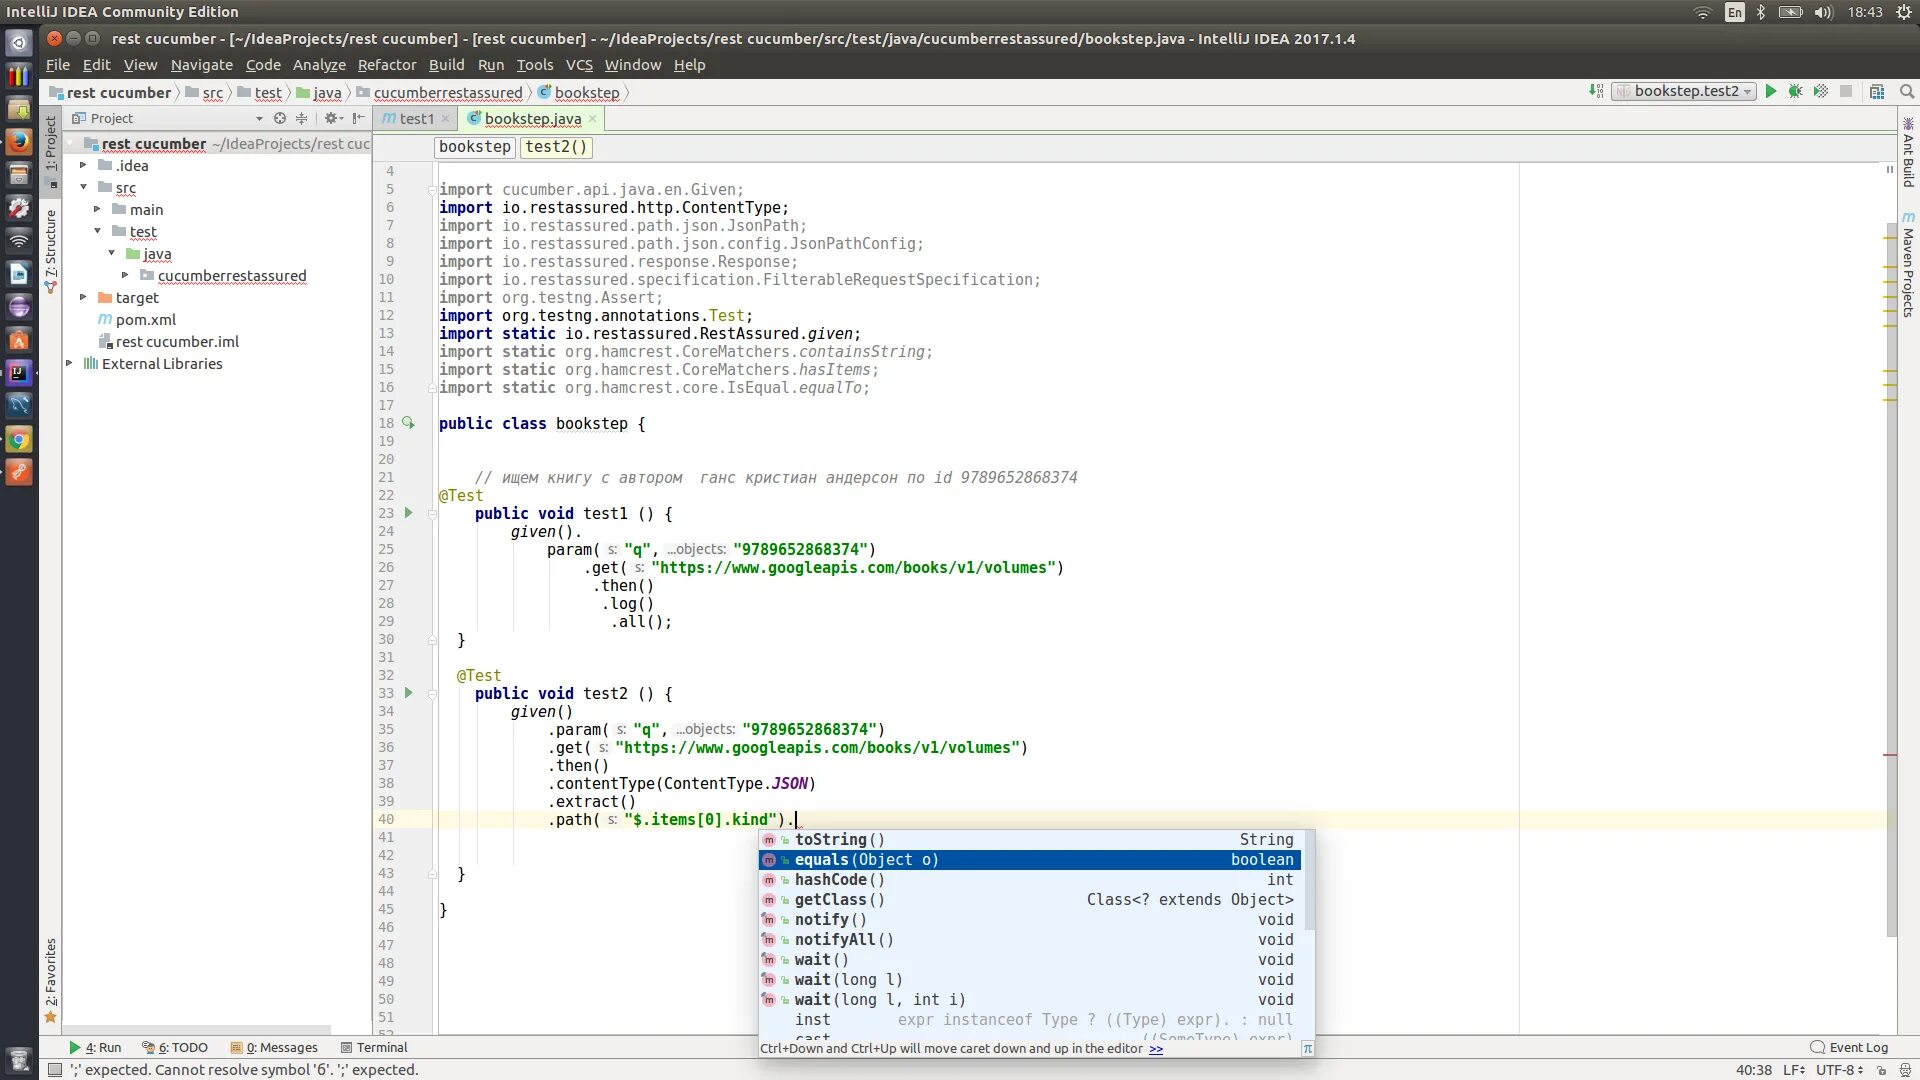Open the TODO tool window

coord(176,1048)
